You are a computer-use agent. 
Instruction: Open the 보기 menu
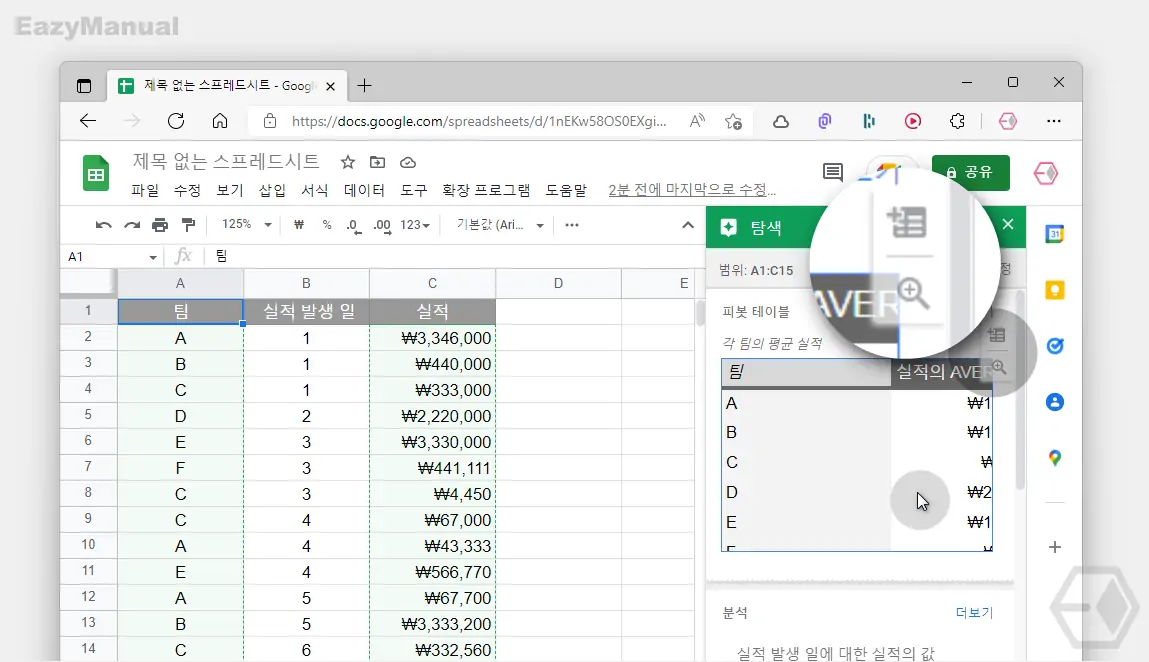tap(230, 191)
